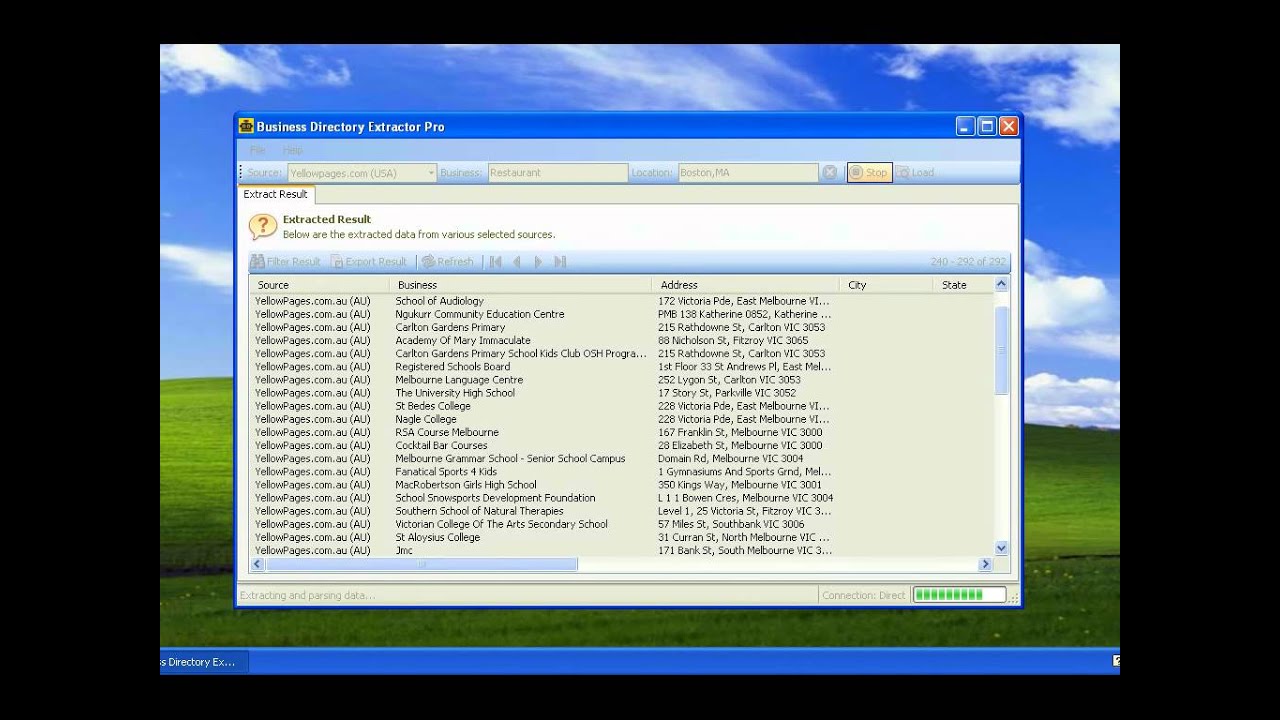Select The University High School row
Image resolution: width=1280 pixels, height=720 pixels.
coord(621,393)
